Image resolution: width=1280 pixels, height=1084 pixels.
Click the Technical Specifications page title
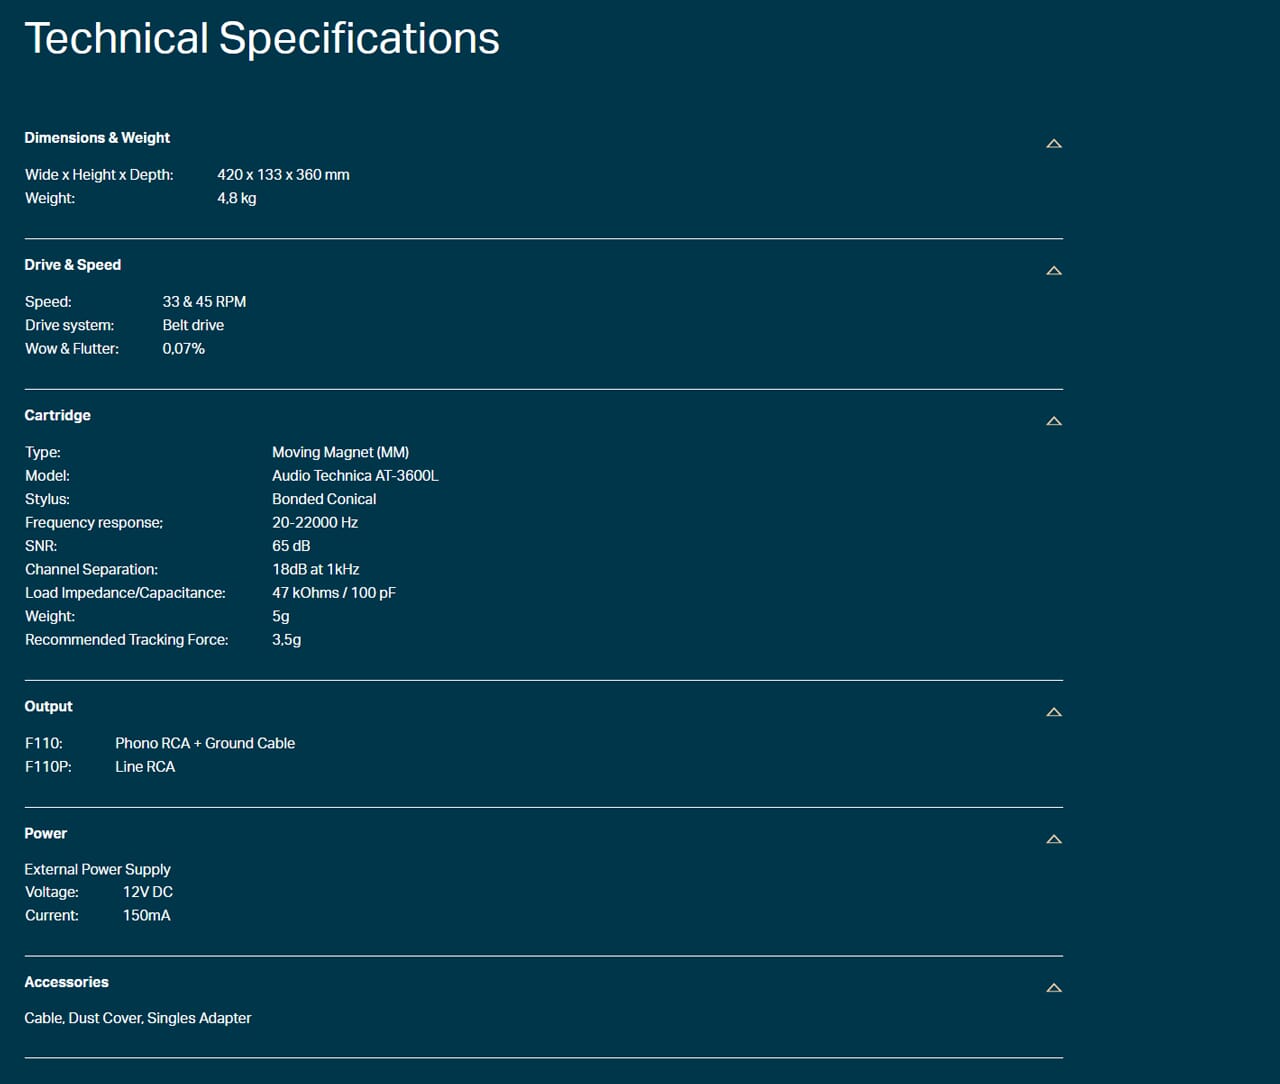263,38
